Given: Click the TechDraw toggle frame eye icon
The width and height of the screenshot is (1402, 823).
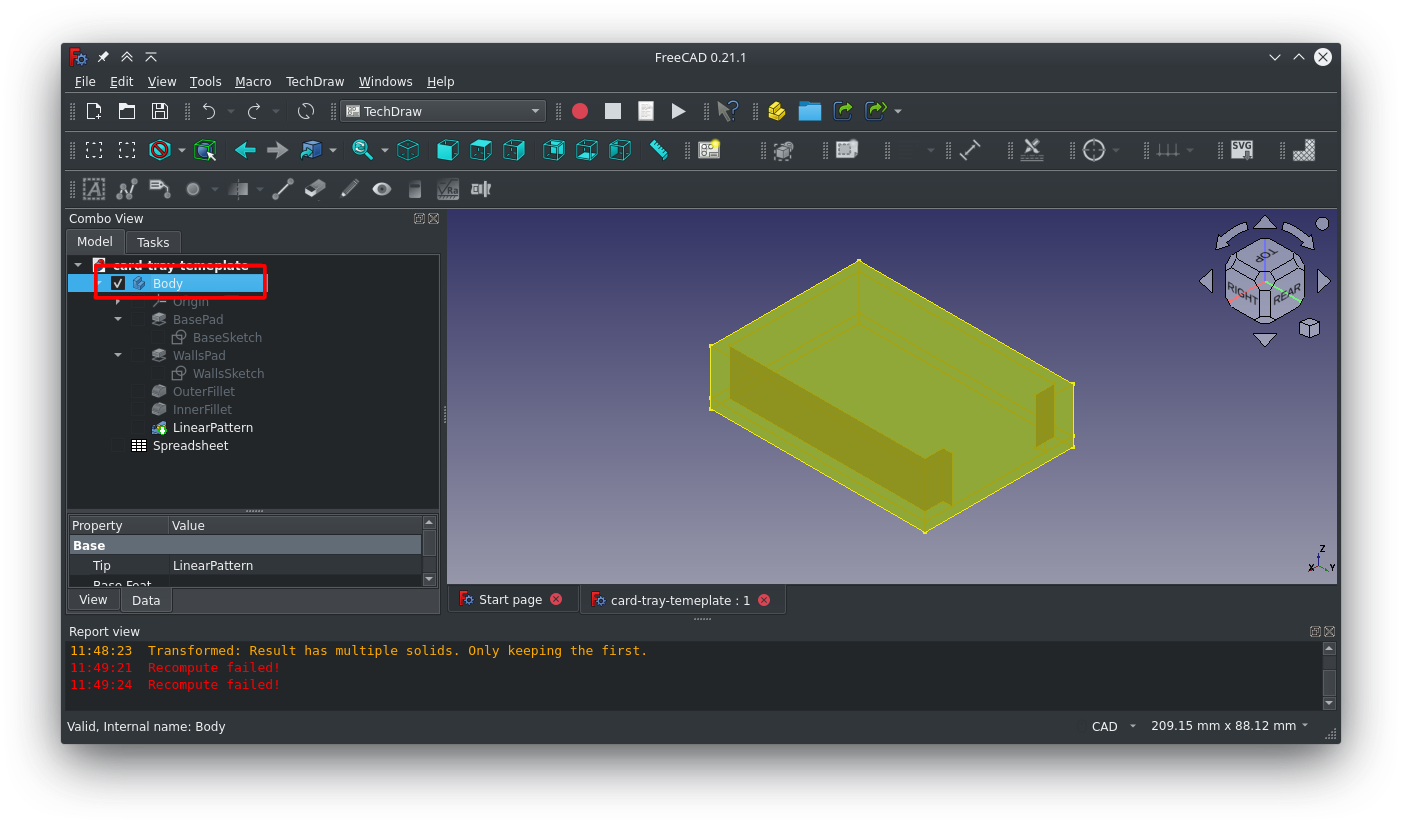Looking at the screenshot, I should [x=381, y=189].
